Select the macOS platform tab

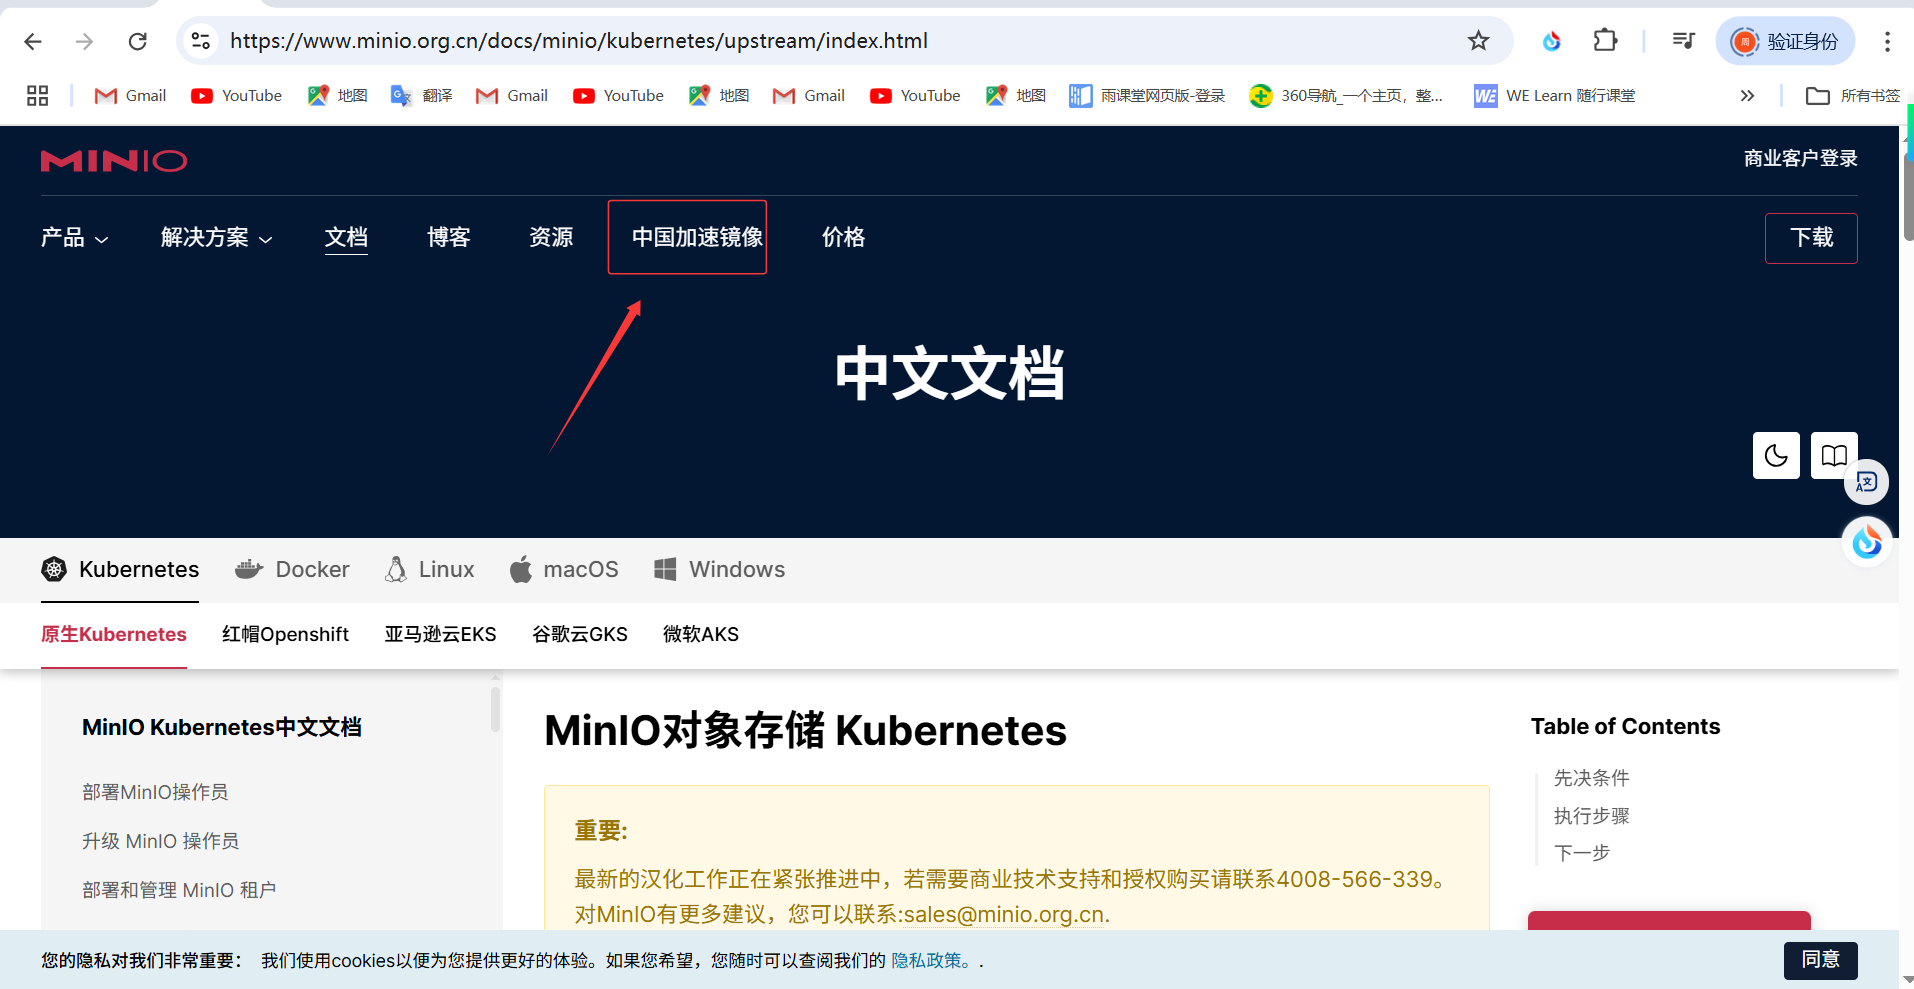pyautogui.click(x=564, y=569)
